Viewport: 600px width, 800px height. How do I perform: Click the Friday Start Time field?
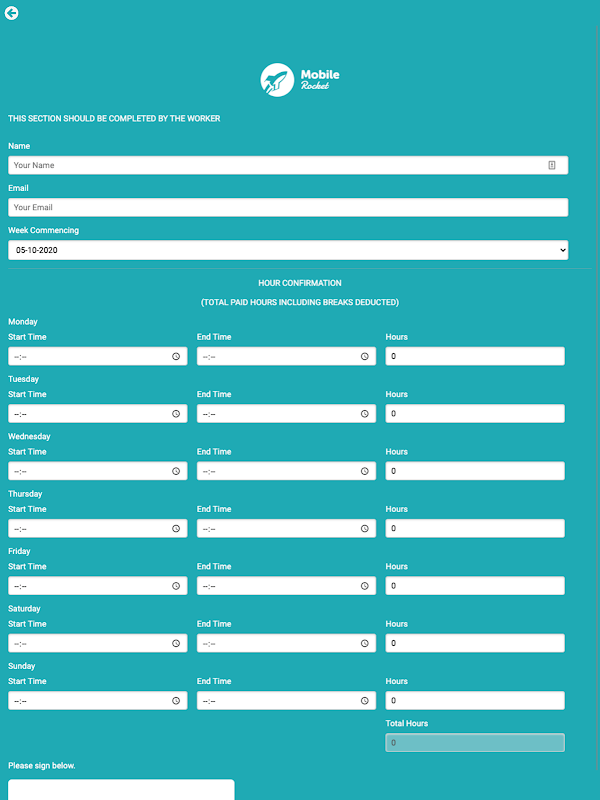click(97, 586)
